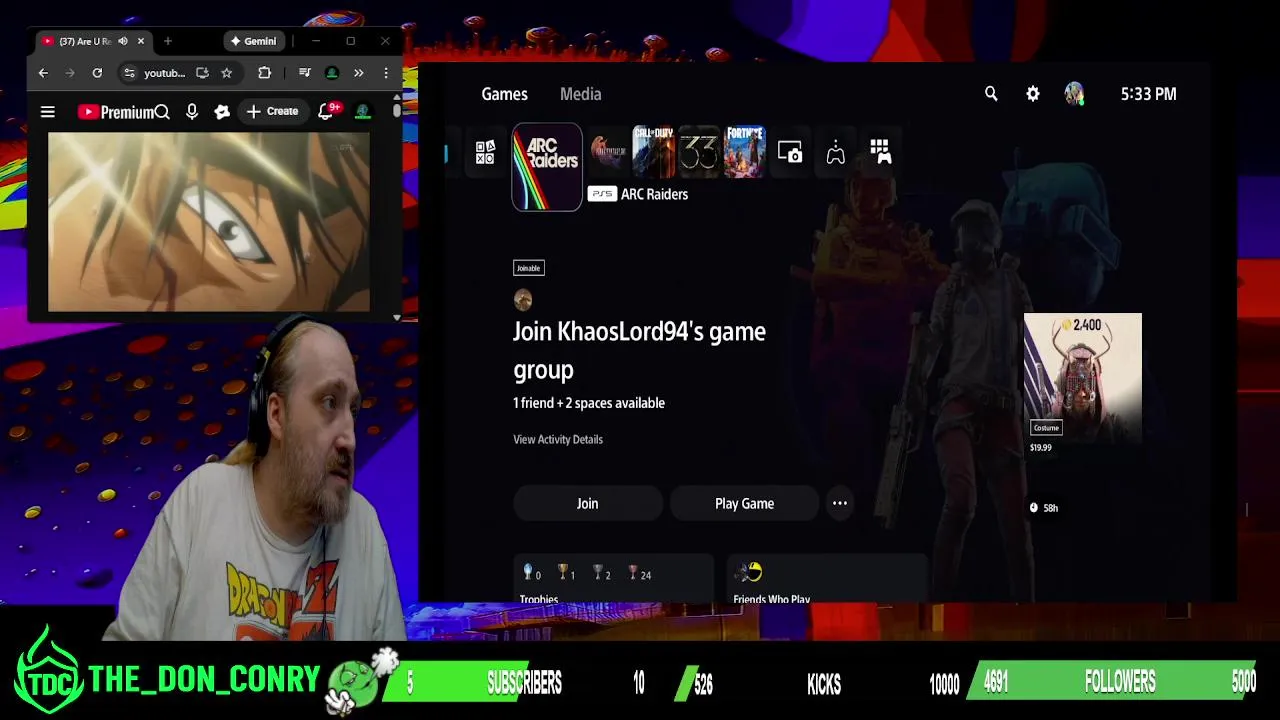Open the PlayStation profile avatar
Screen dimensions: 1280x720
(x=1074, y=94)
